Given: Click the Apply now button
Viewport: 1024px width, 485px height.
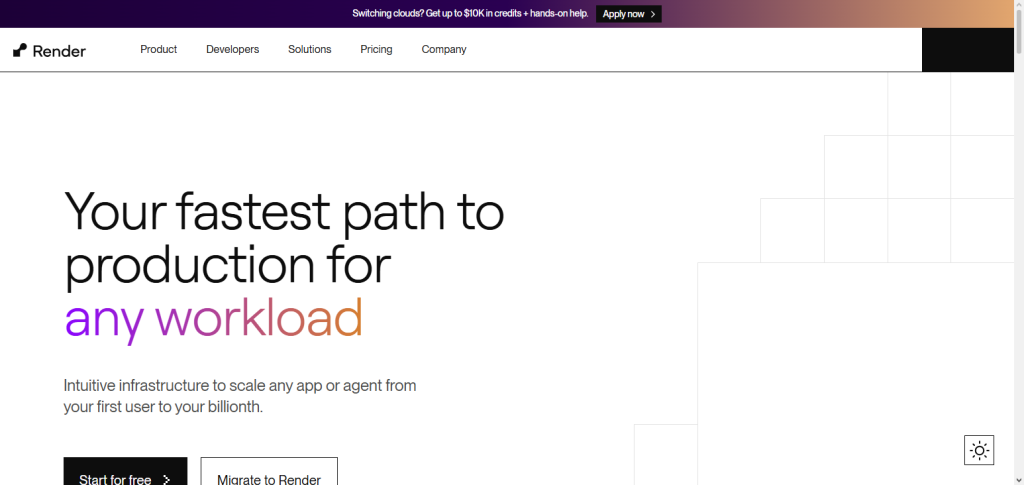Looking at the screenshot, I should pyautogui.click(x=629, y=14).
